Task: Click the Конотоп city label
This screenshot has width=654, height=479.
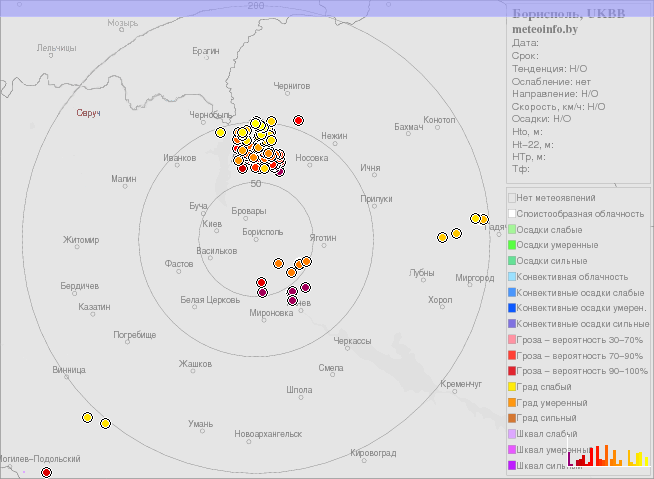Action: 439,120
